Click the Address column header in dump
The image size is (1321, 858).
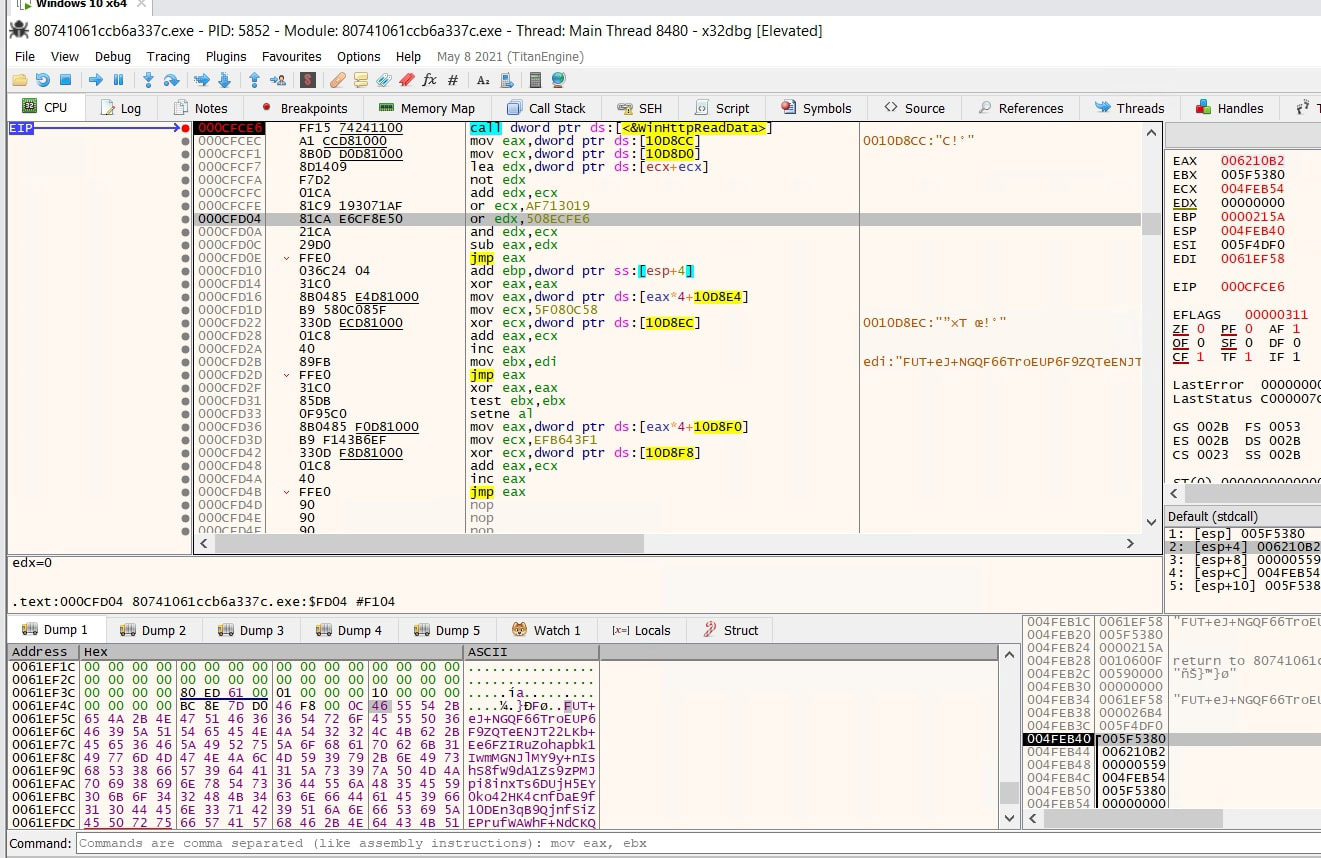44,652
